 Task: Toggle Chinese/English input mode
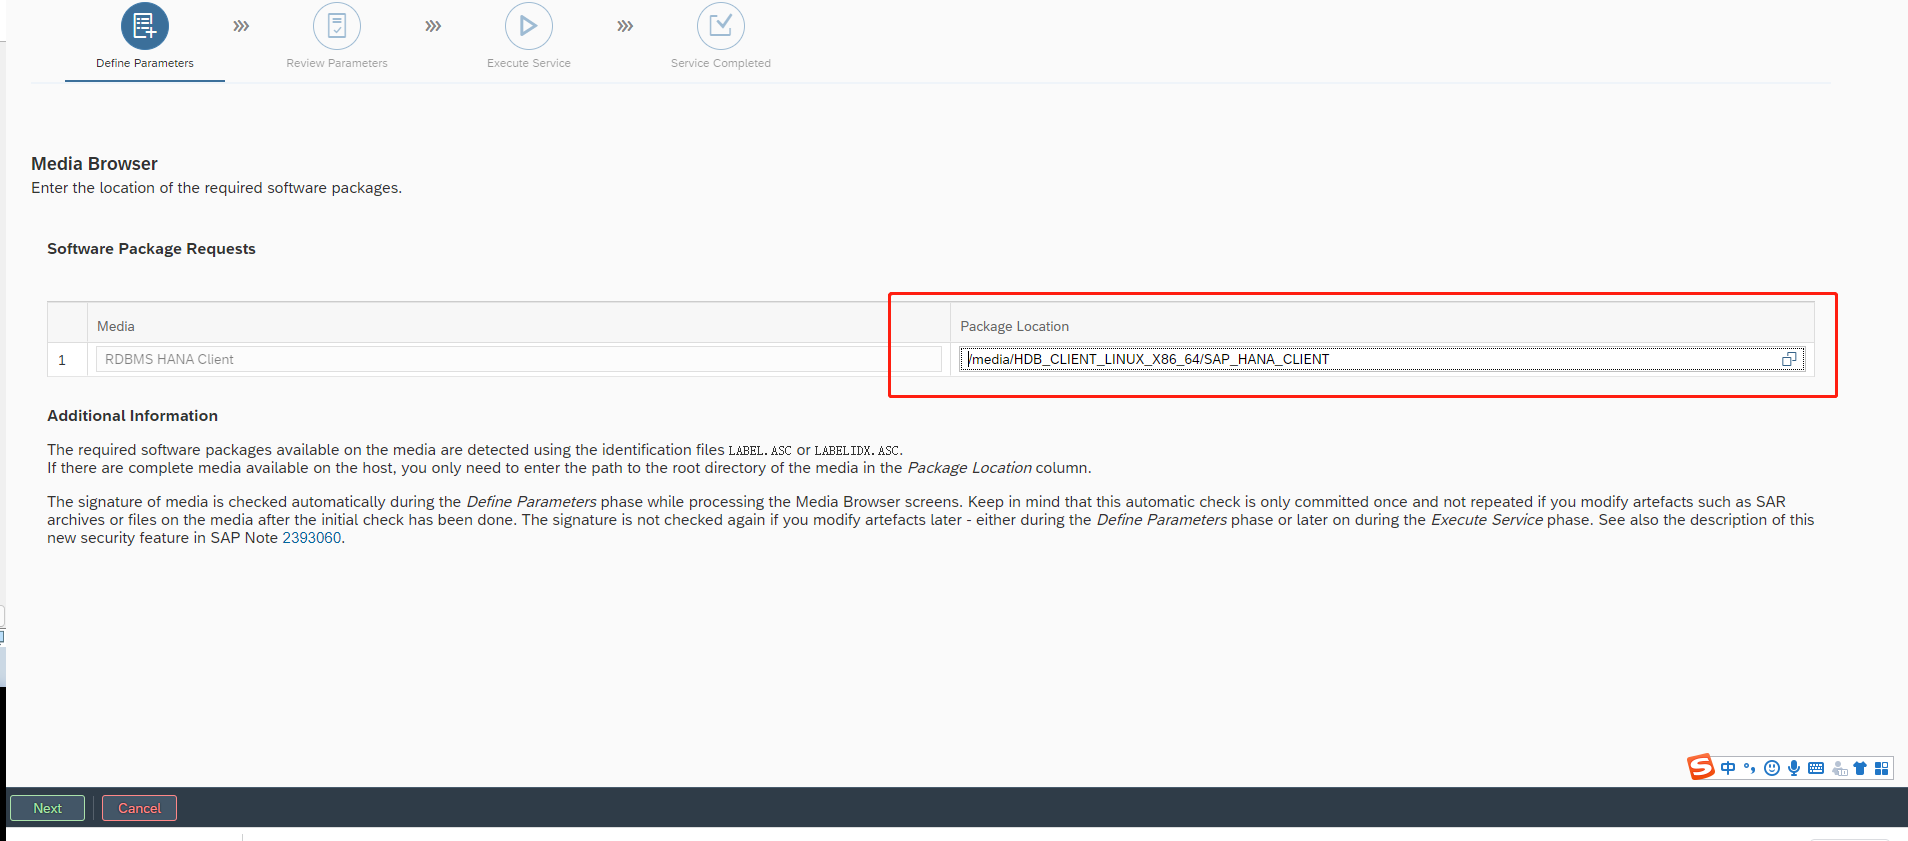pos(1728,768)
